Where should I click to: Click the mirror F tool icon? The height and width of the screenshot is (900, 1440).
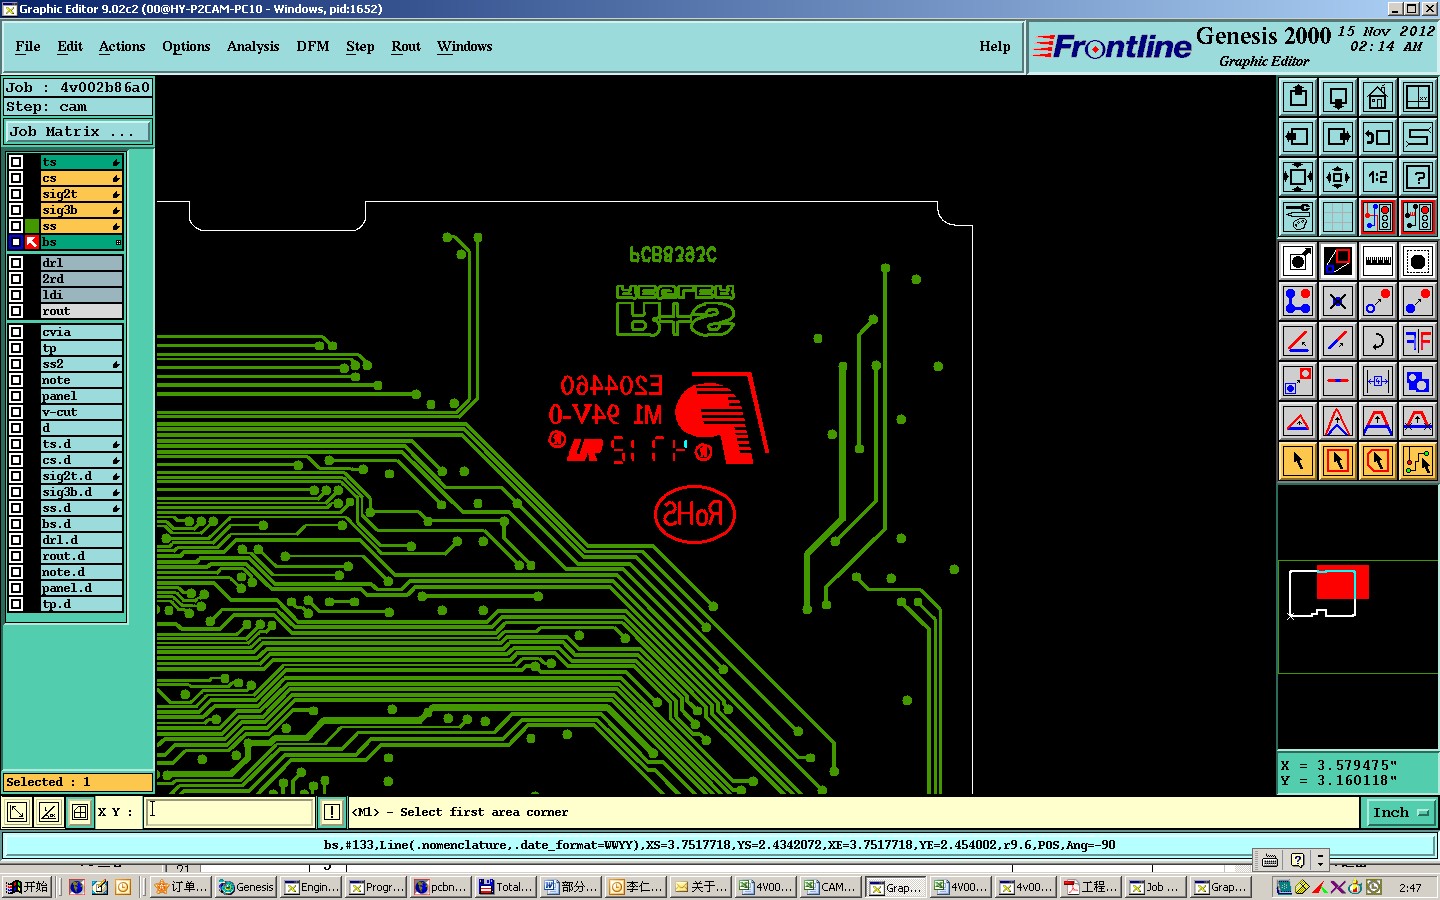point(1418,341)
